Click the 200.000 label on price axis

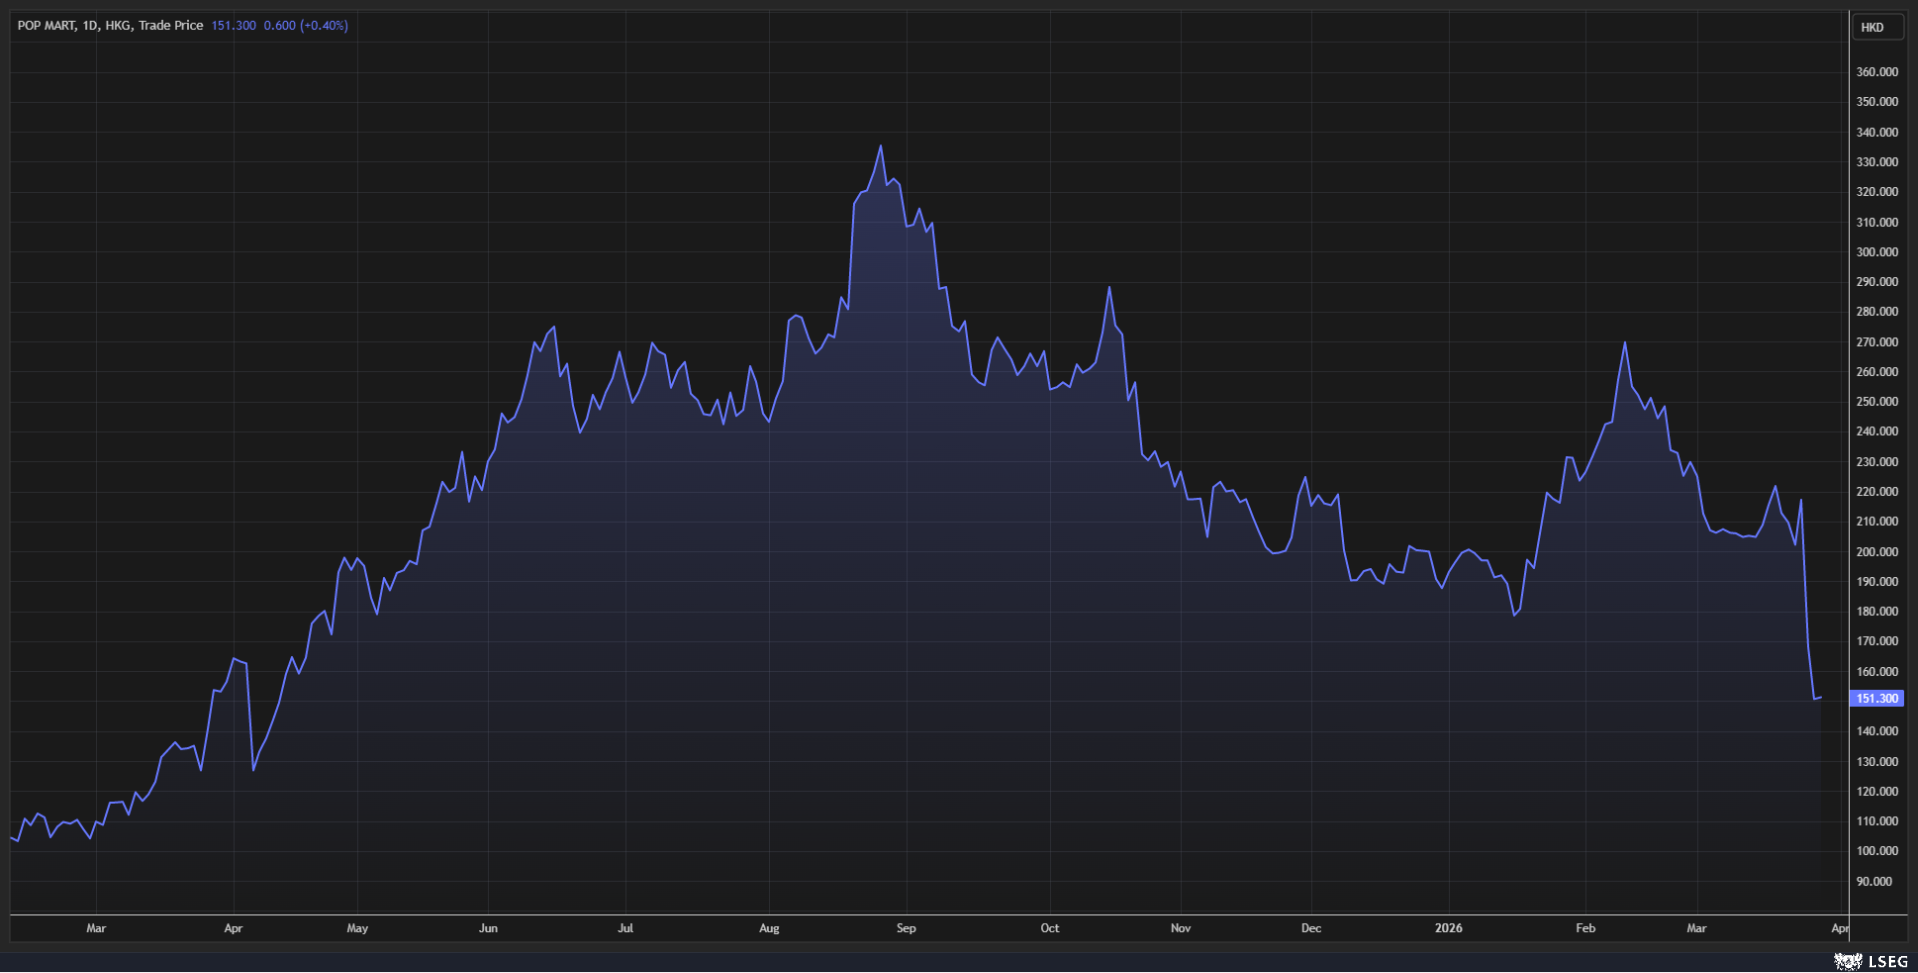point(1876,552)
